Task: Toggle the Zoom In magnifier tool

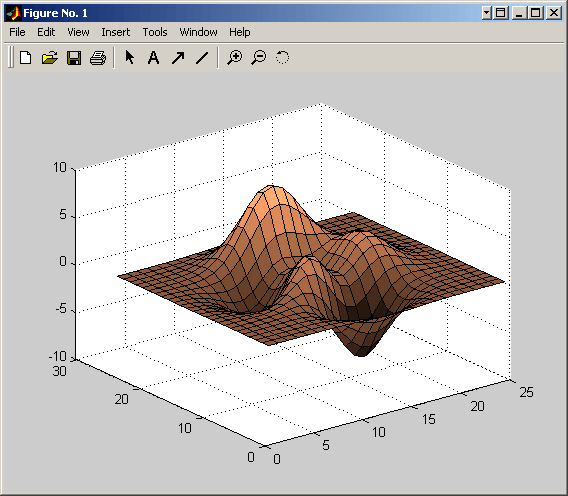Action: [x=235, y=57]
